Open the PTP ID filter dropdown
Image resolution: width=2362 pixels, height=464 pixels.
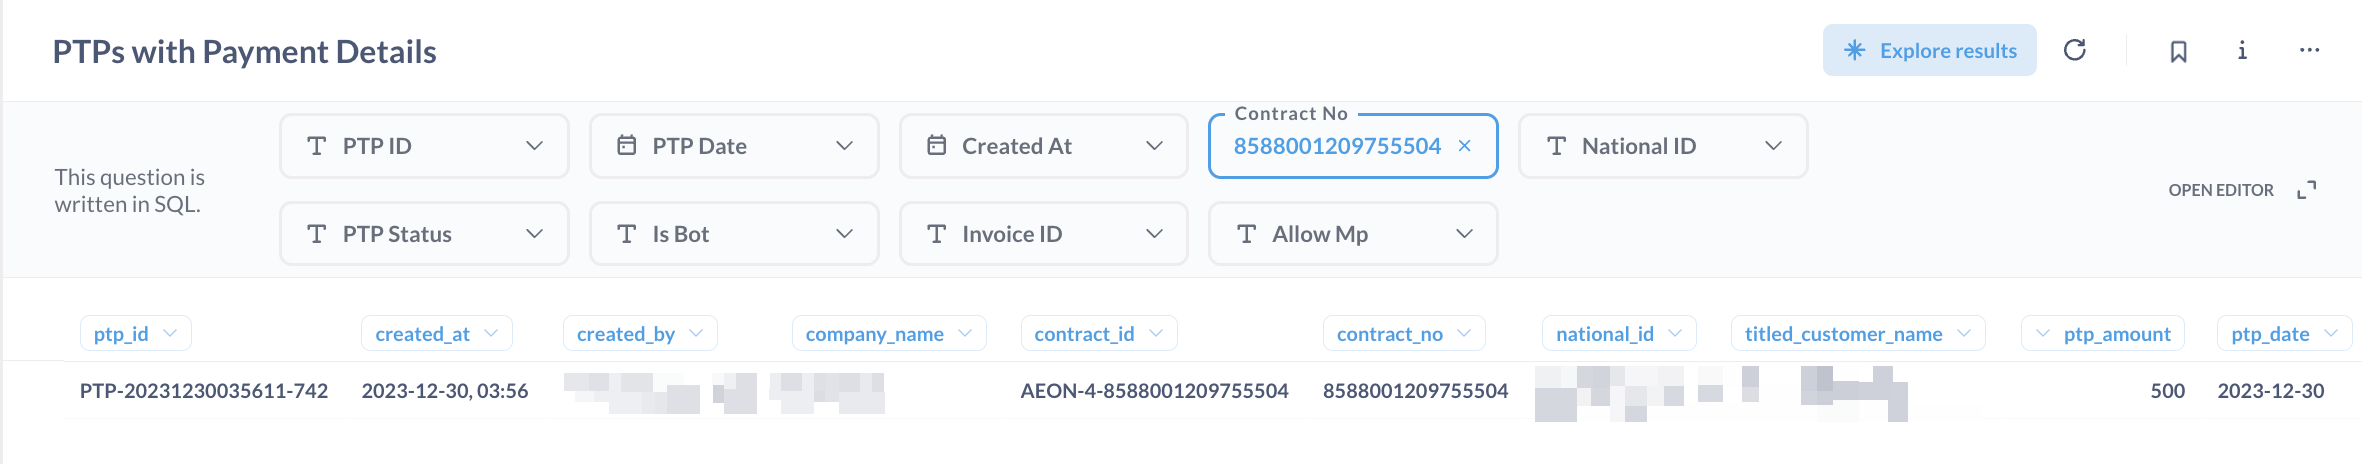click(x=424, y=146)
